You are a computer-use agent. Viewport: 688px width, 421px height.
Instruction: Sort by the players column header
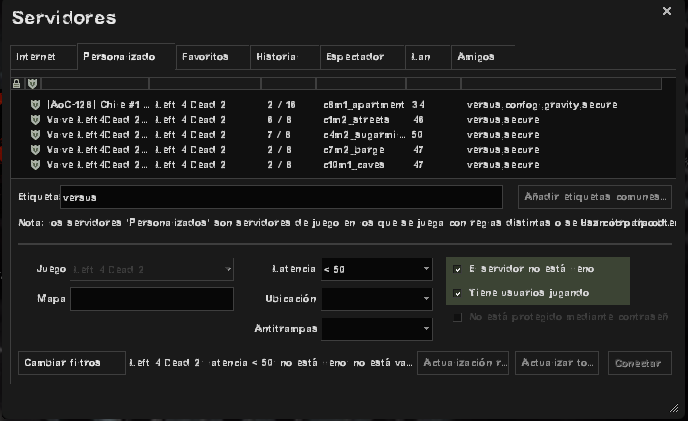288,83
